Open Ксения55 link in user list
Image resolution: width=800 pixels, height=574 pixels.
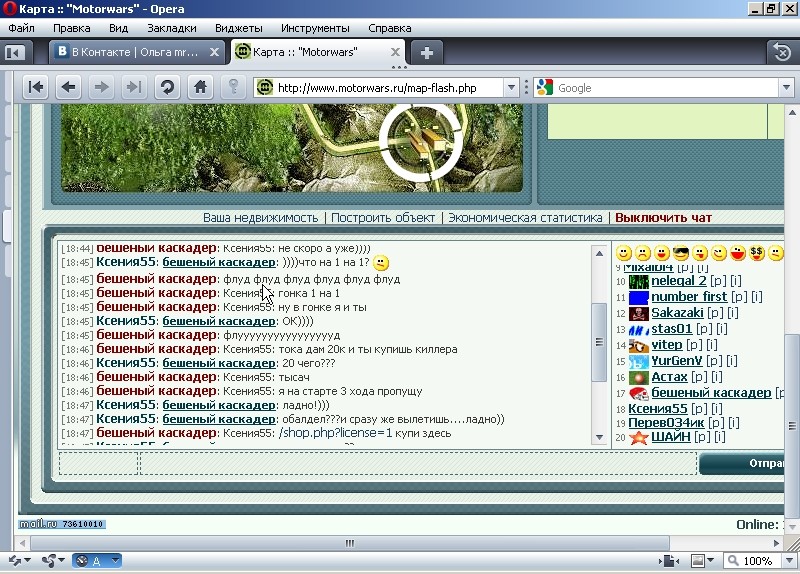tap(658, 409)
